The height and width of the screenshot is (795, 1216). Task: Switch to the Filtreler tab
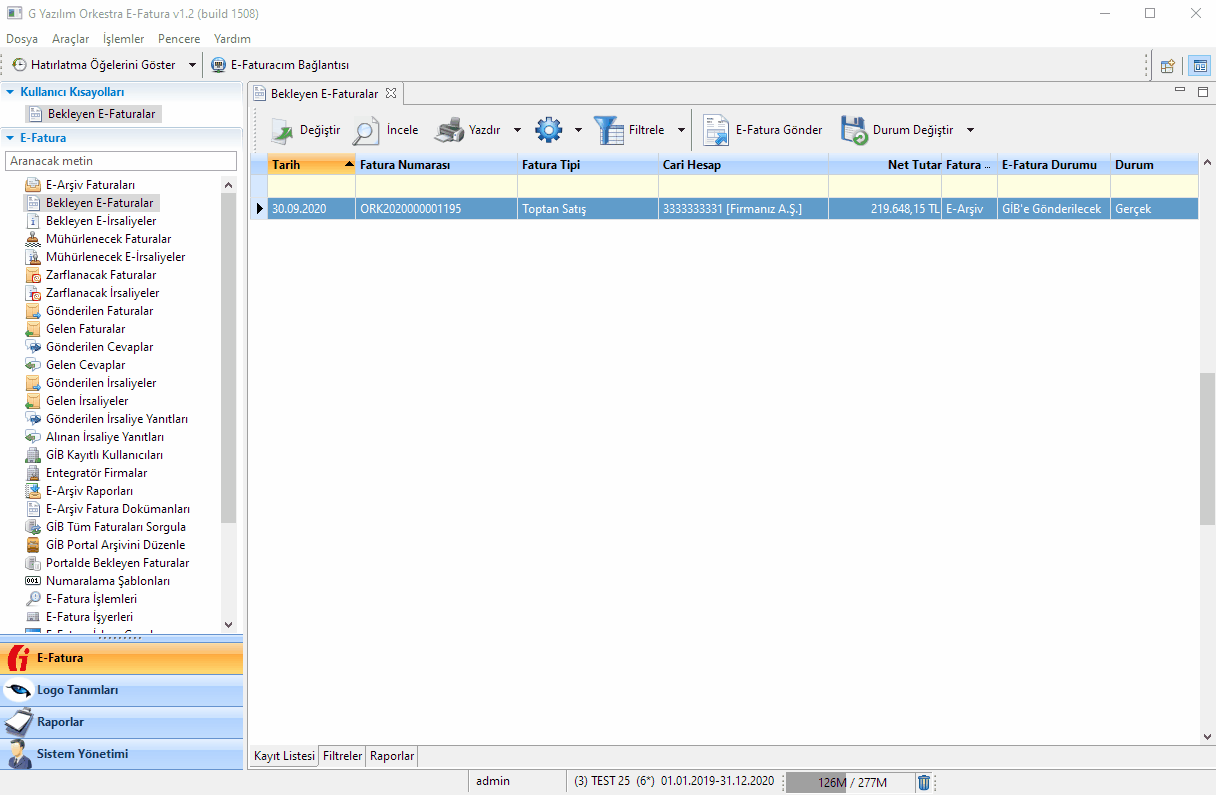(343, 756)
